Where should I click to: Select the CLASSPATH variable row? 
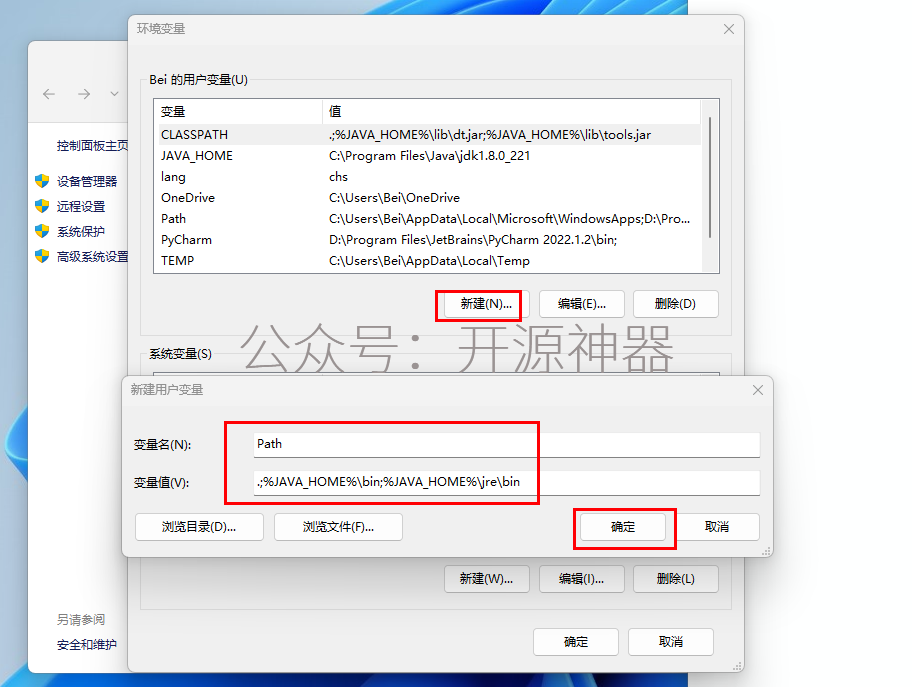pos(429,135)
